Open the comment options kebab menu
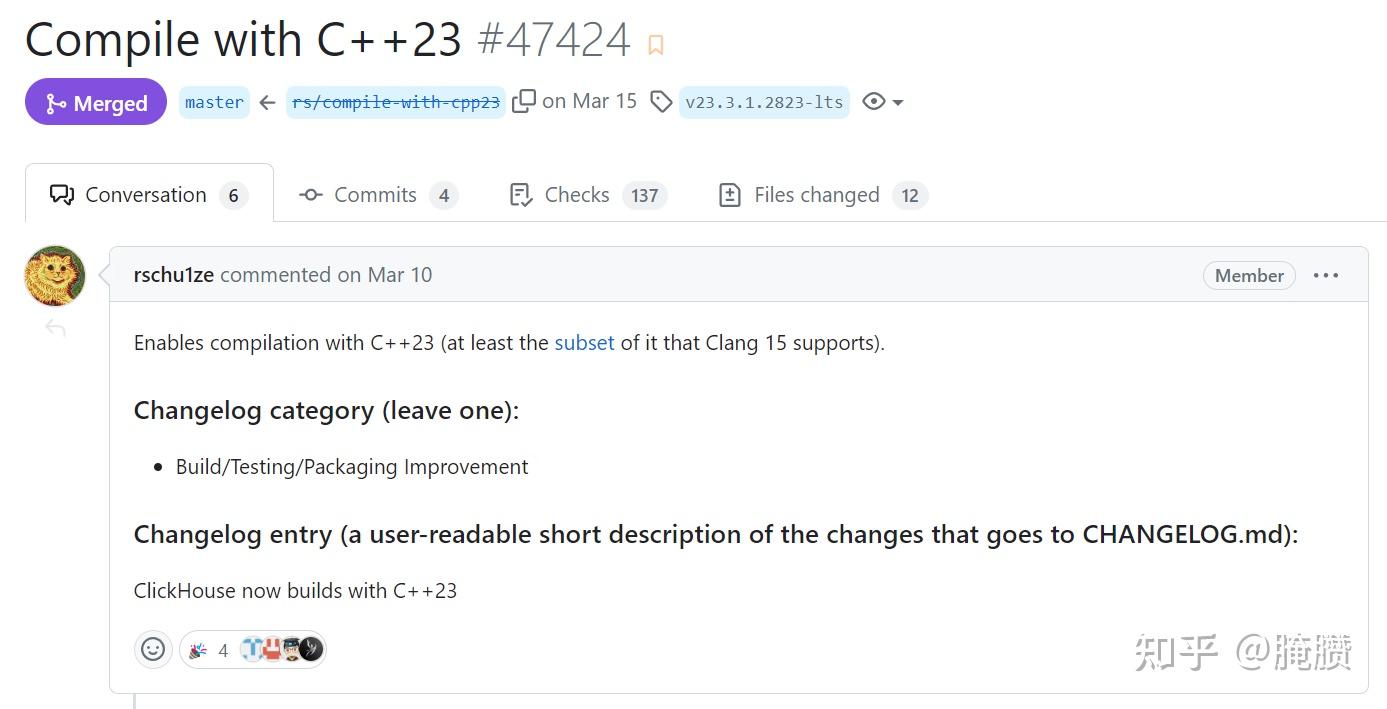The width and height of the screenshot is (1387, 709). pos(1326,275)
